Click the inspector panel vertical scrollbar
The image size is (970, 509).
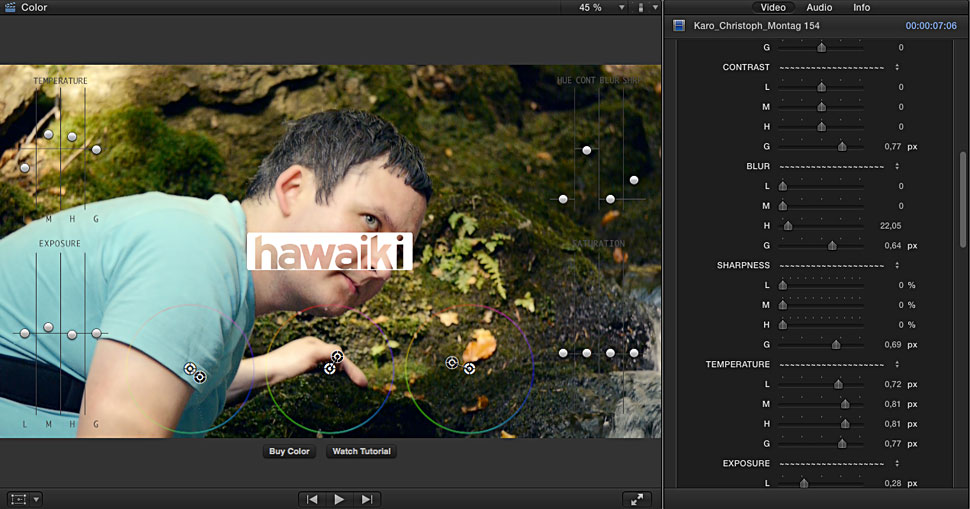[x=963, y=200]
